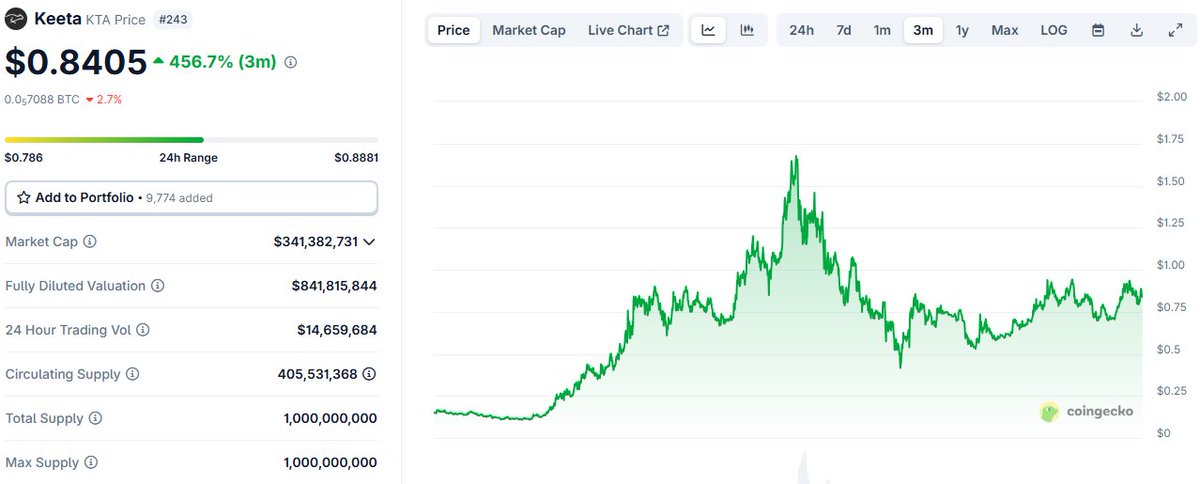Show 24 Hour Trading Vol info icon
Image resolution: width=1200 pixels, height=484 pixels.
143,330
